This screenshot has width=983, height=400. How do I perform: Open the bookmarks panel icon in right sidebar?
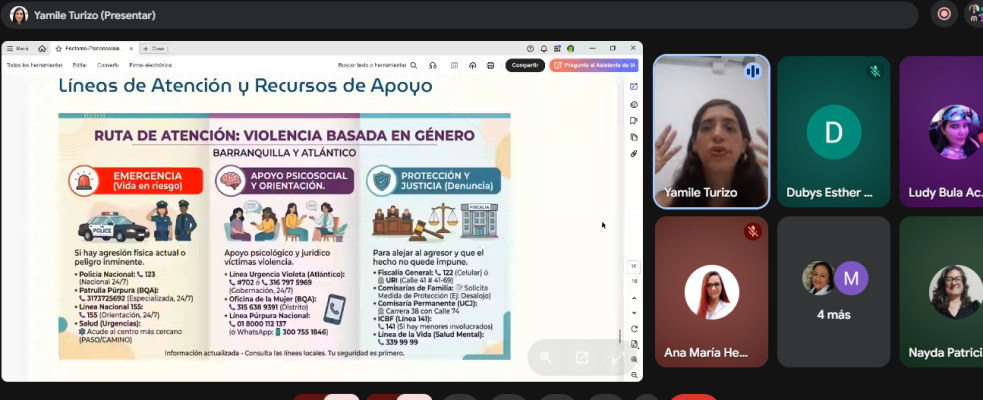(x=634, y=121)
